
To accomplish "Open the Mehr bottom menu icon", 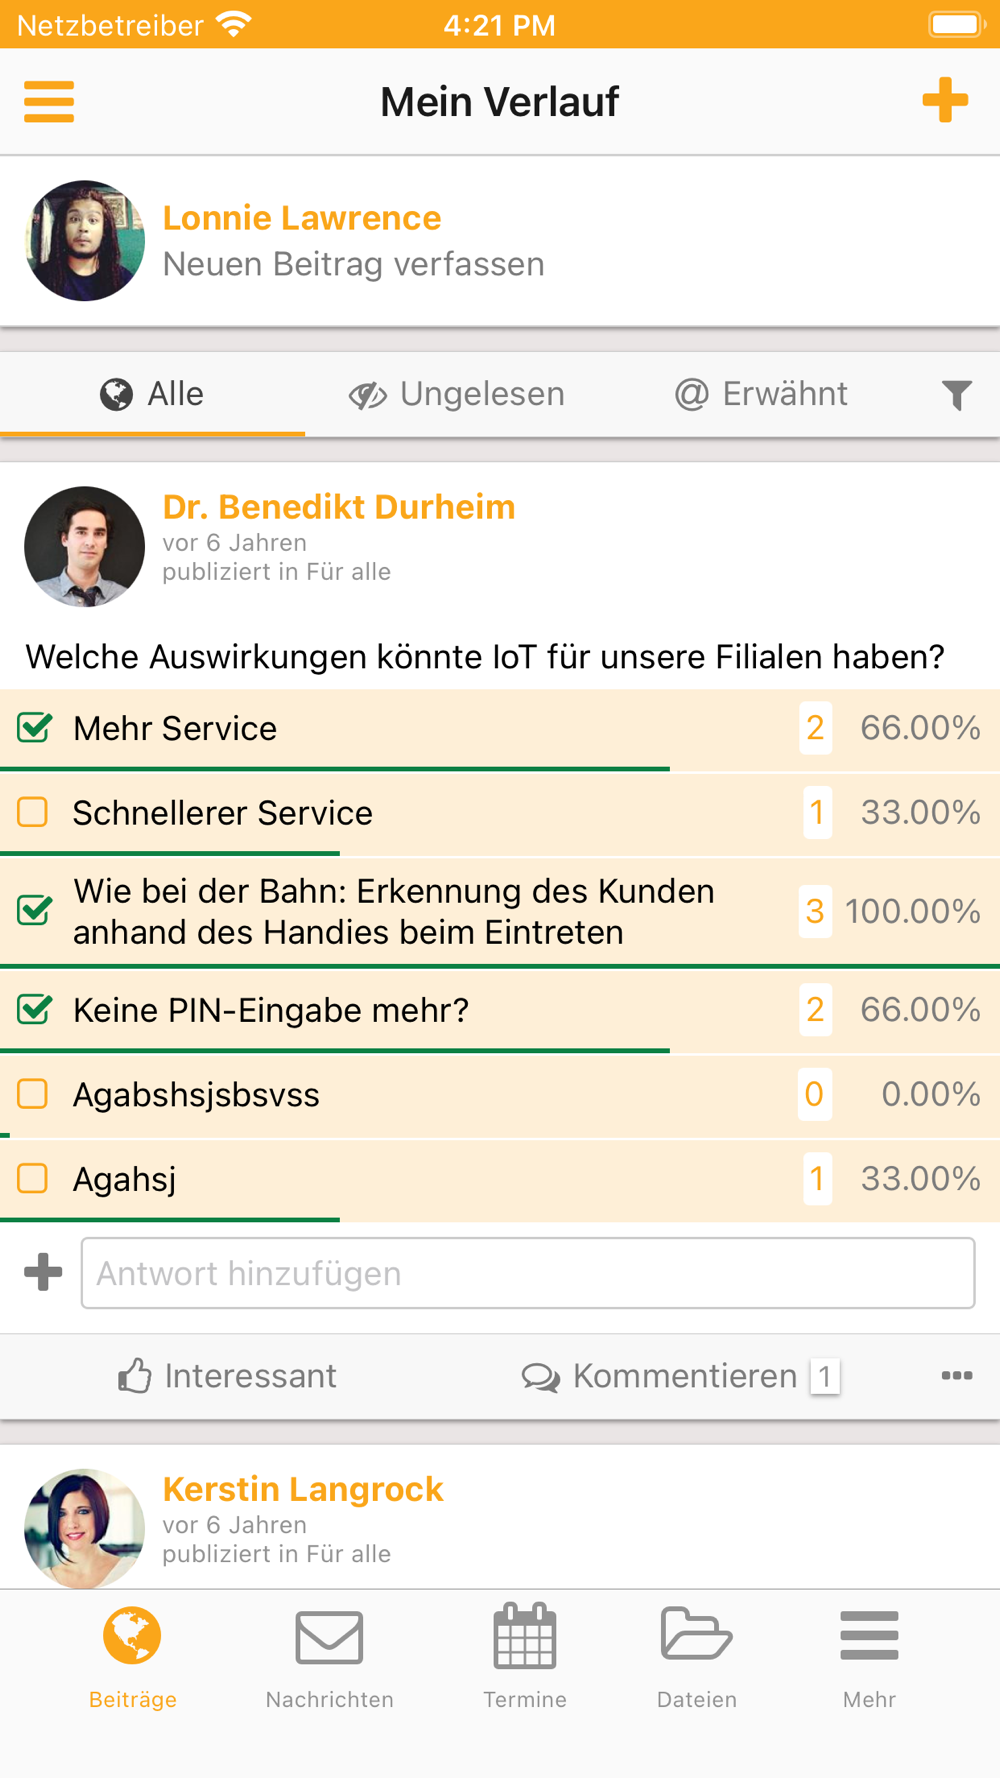I will pyautogui.click(x=869, y=1635).
